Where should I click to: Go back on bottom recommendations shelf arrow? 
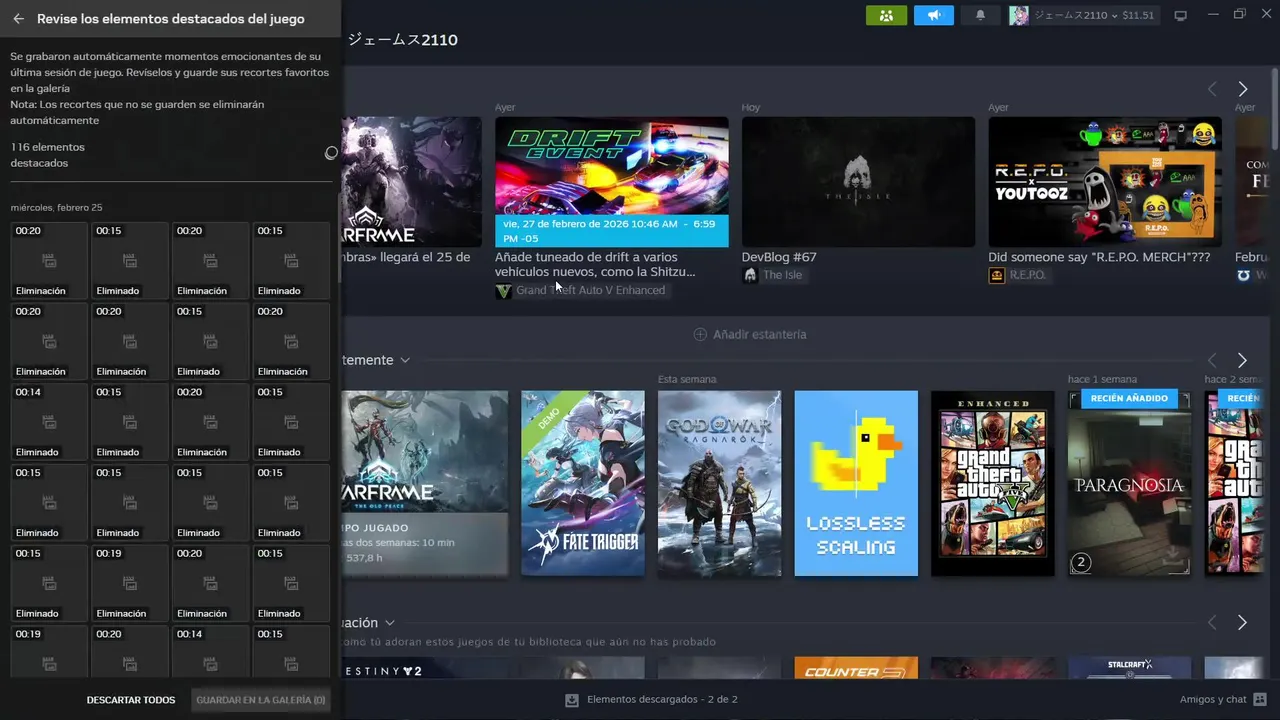[x=1212, y=623]
